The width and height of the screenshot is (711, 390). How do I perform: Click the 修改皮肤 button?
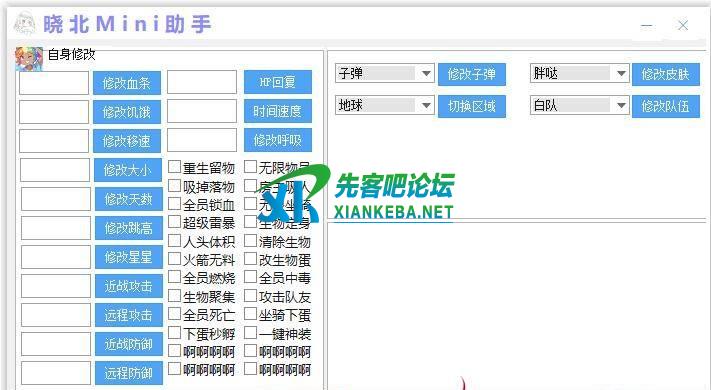click(666, 74)
